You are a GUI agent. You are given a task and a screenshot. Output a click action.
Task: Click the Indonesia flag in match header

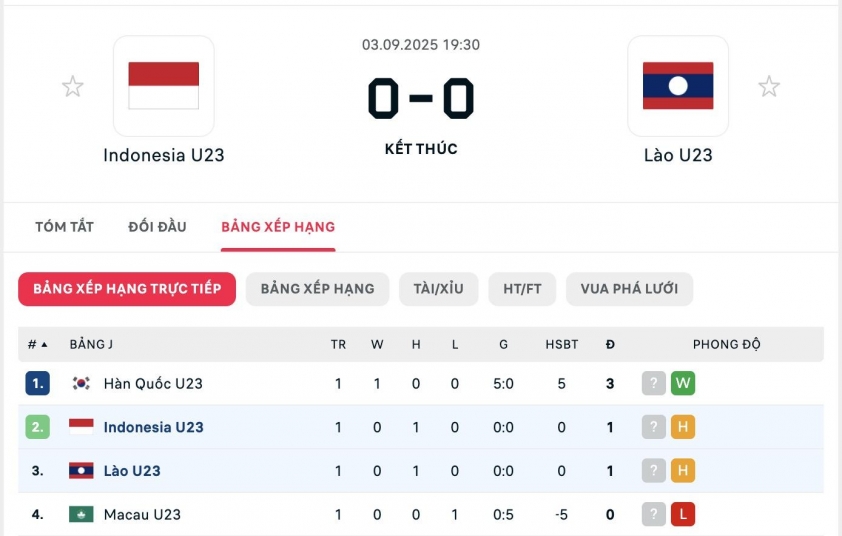click(x=163, y=86)
